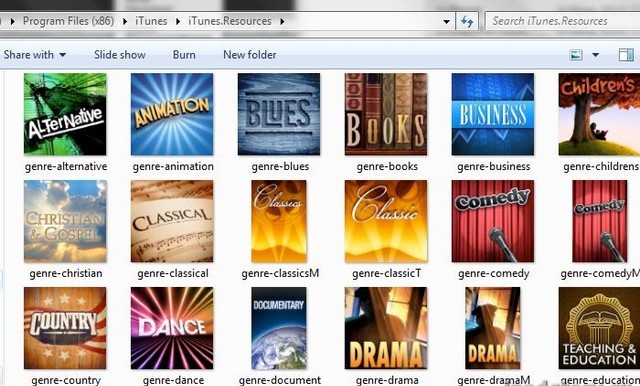
Task: Click the genre-classical file name
Action: [x=173, y=273]
